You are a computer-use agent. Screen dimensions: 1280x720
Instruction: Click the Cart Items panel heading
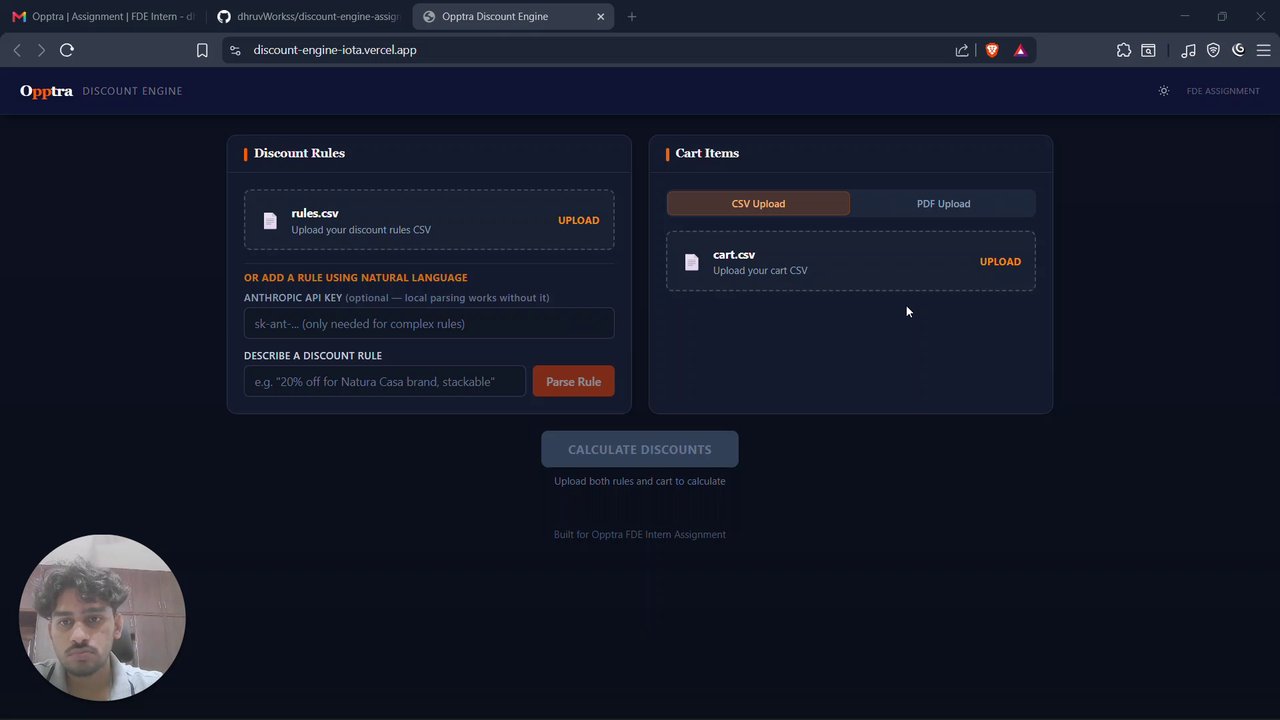click(707, 153)
